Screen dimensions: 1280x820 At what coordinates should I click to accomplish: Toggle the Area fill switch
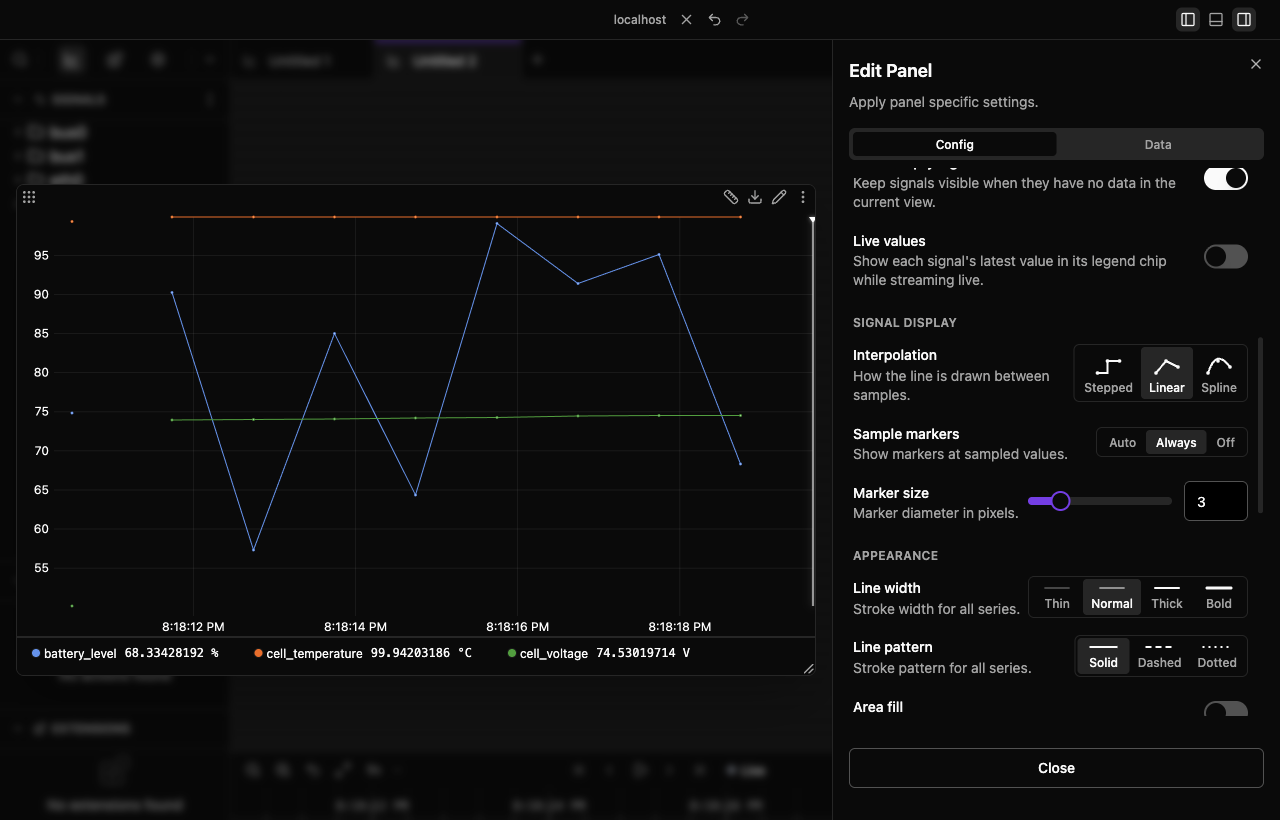(x=1226, y=710)
